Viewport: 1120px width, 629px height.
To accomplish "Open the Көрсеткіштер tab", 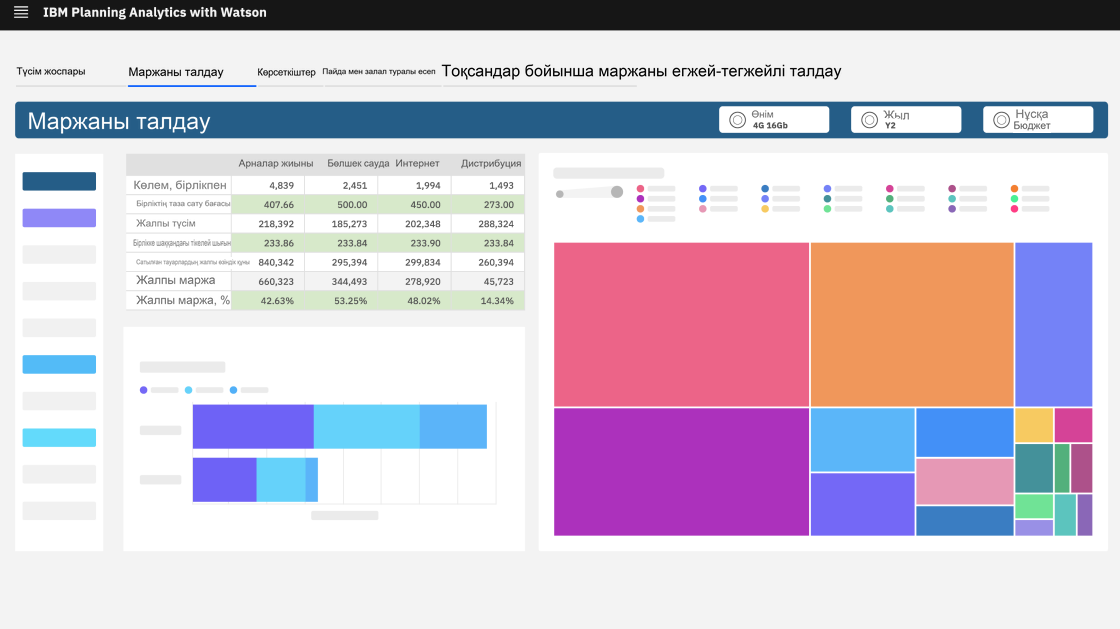I will [x=286, y=72].
